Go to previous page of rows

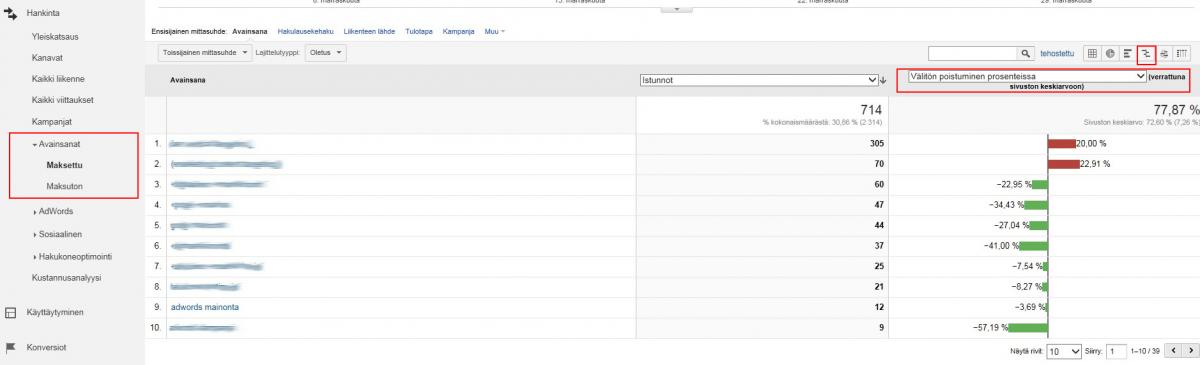(x=1174, y=352)
